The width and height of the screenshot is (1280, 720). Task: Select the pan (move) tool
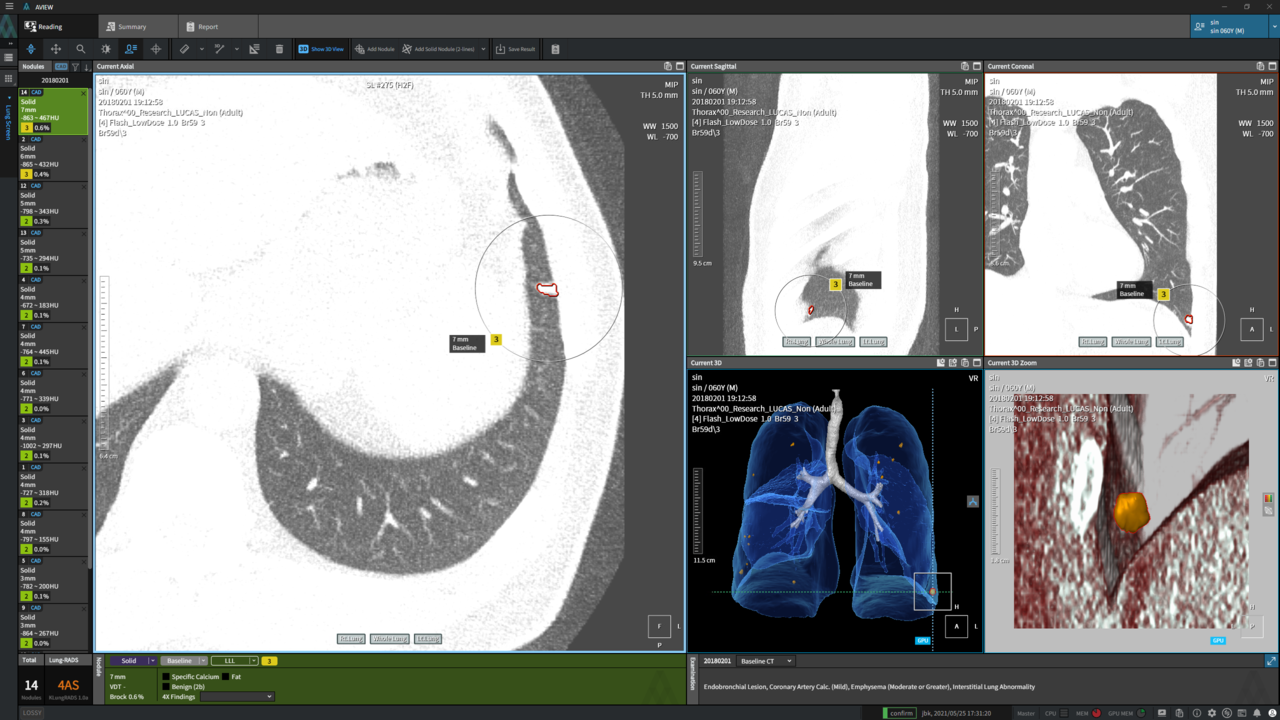tap(56, 49)
